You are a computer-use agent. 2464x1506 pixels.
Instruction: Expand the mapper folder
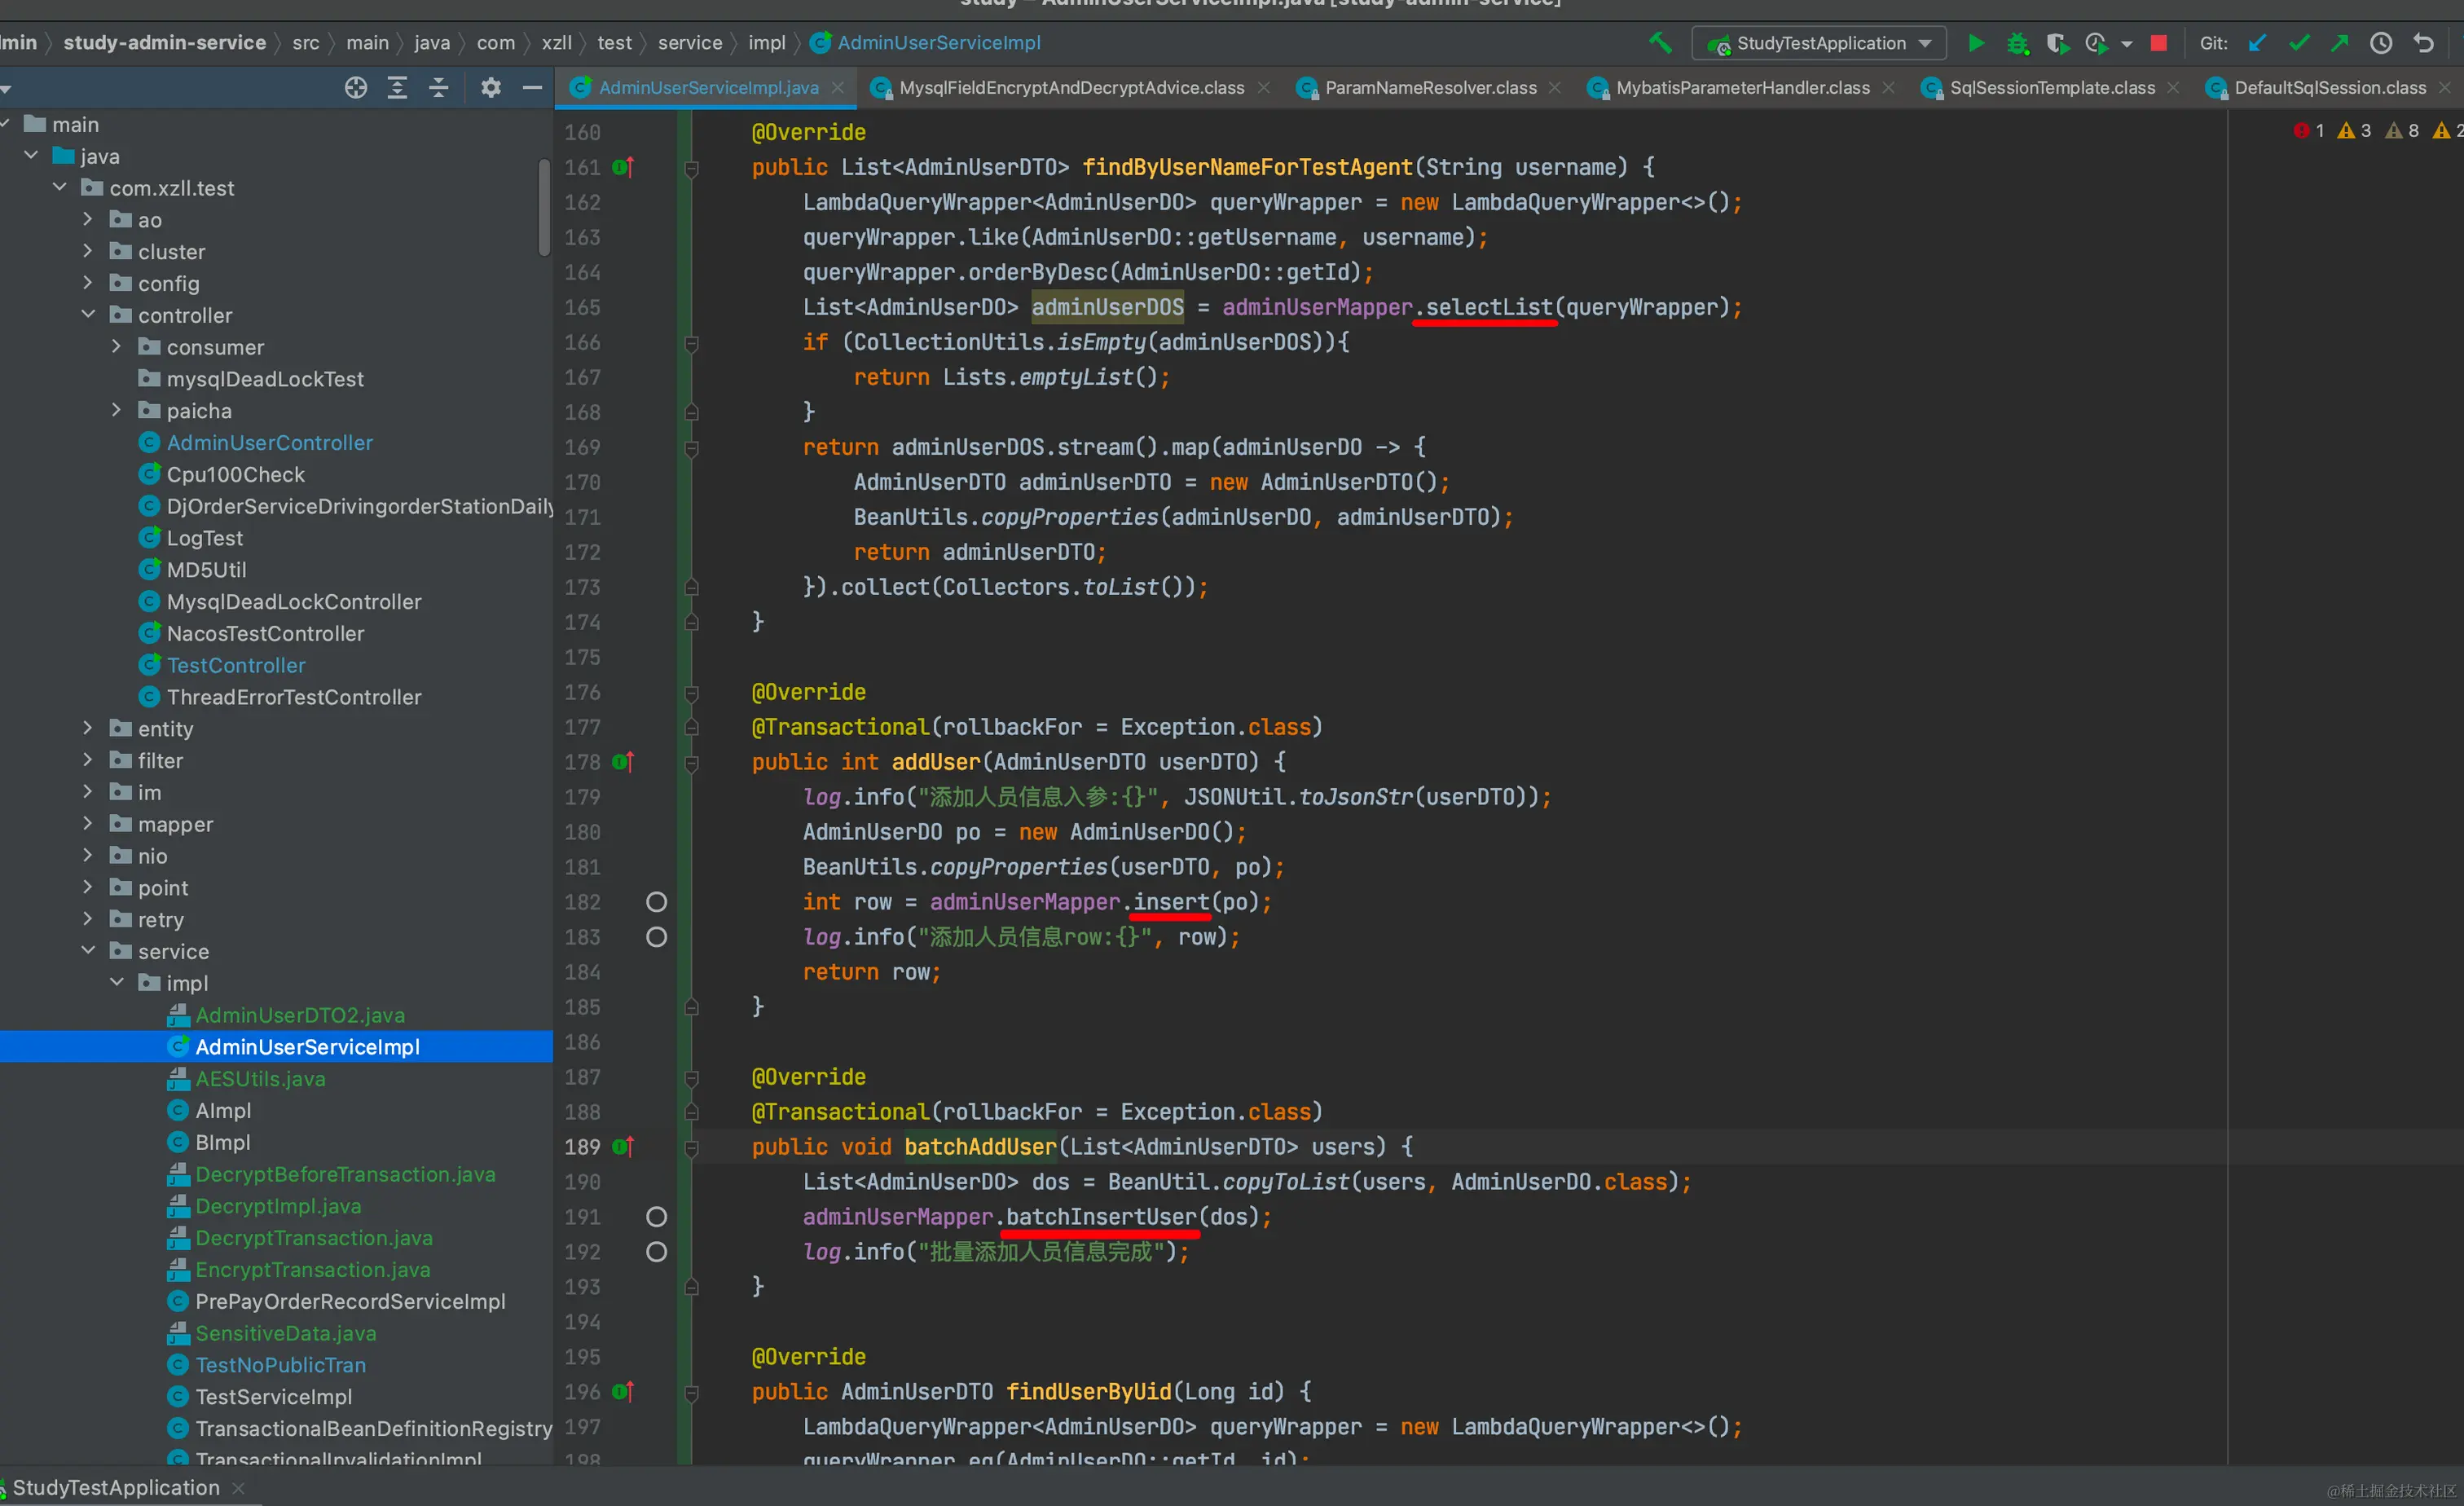point(88,823)
